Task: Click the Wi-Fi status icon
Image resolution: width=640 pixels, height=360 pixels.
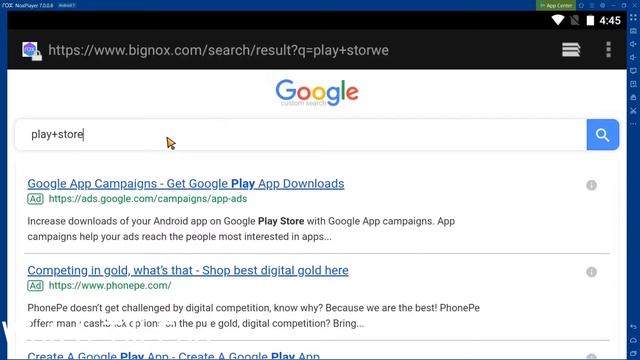Action: [x=558, y=20]
